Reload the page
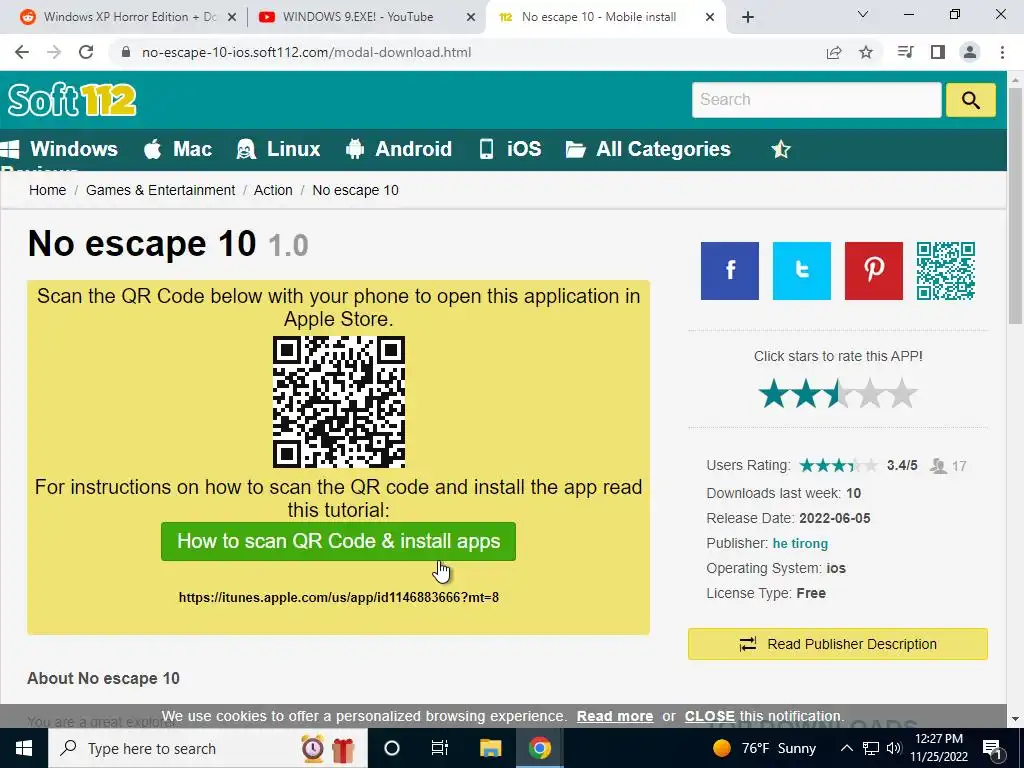Screen dimensions: 1024x768 [86, 52]
